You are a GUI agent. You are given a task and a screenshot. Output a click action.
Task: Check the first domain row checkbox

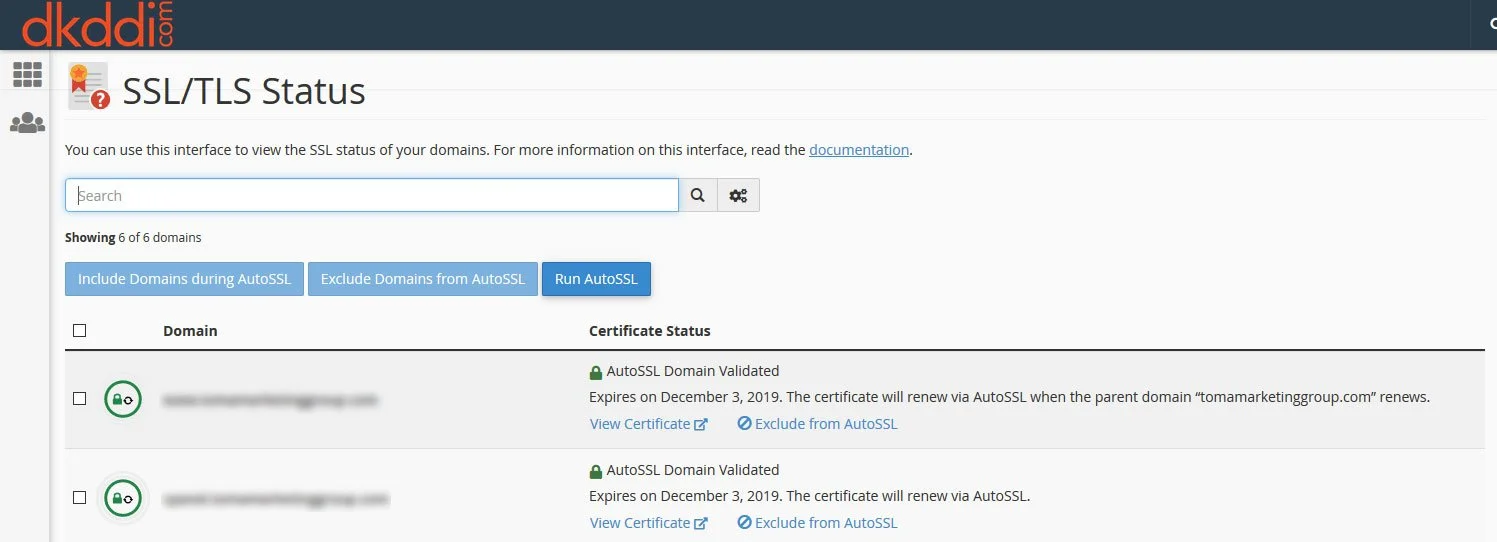click(x=80, y=399)
